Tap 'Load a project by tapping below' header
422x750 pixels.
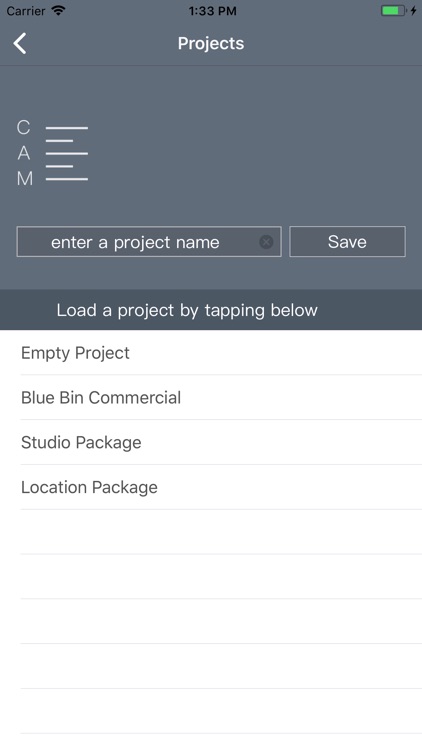pyautogui.click(x=187, y=310)
